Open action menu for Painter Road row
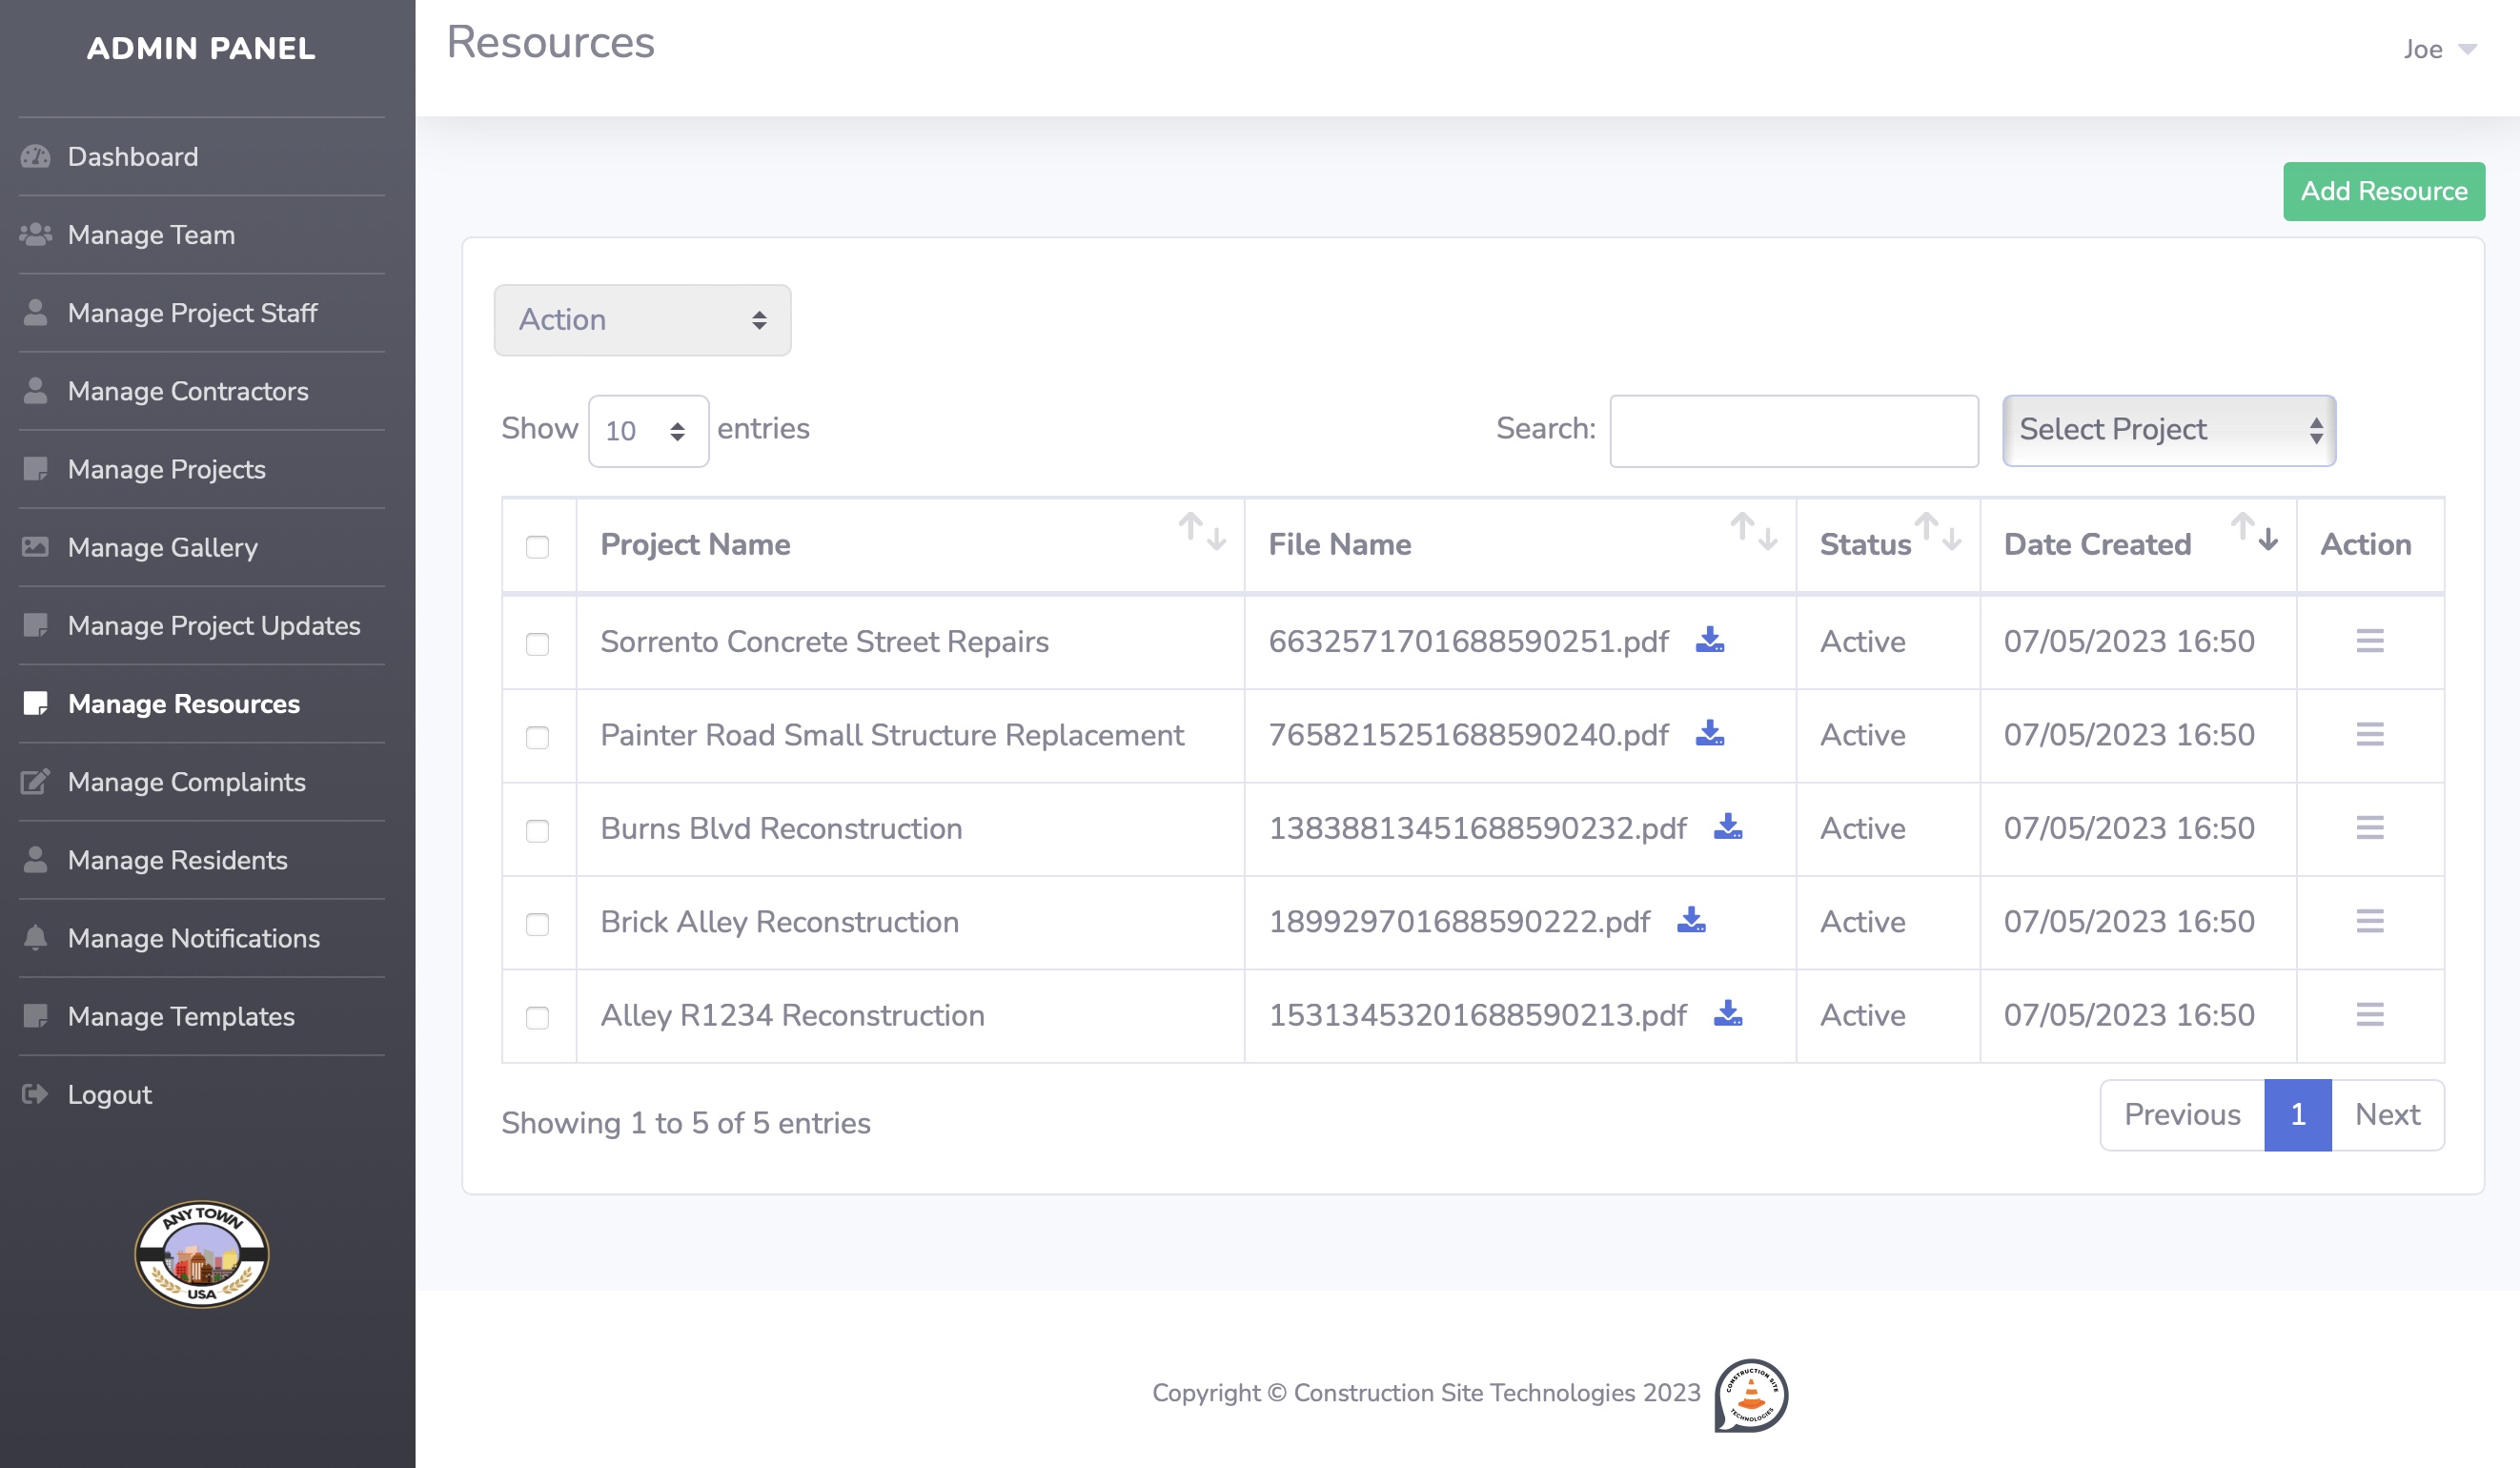The width and height of the screenshot is (2520, 1468). pos(2369,735)
